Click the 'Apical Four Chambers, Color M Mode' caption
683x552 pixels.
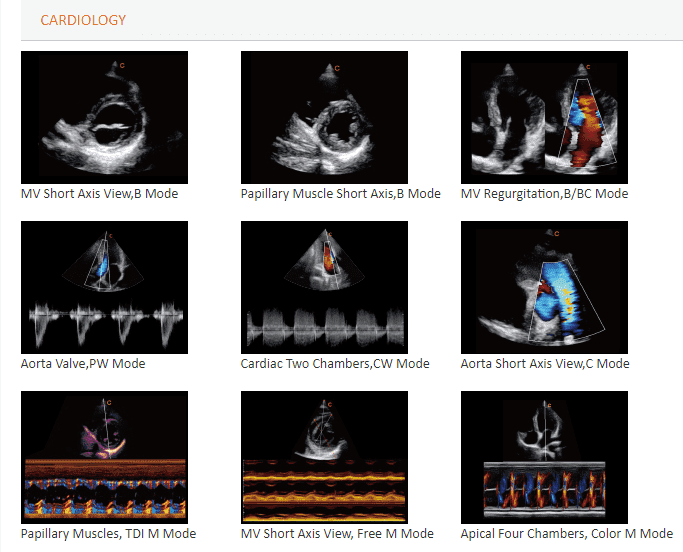[x=567, y=534]
